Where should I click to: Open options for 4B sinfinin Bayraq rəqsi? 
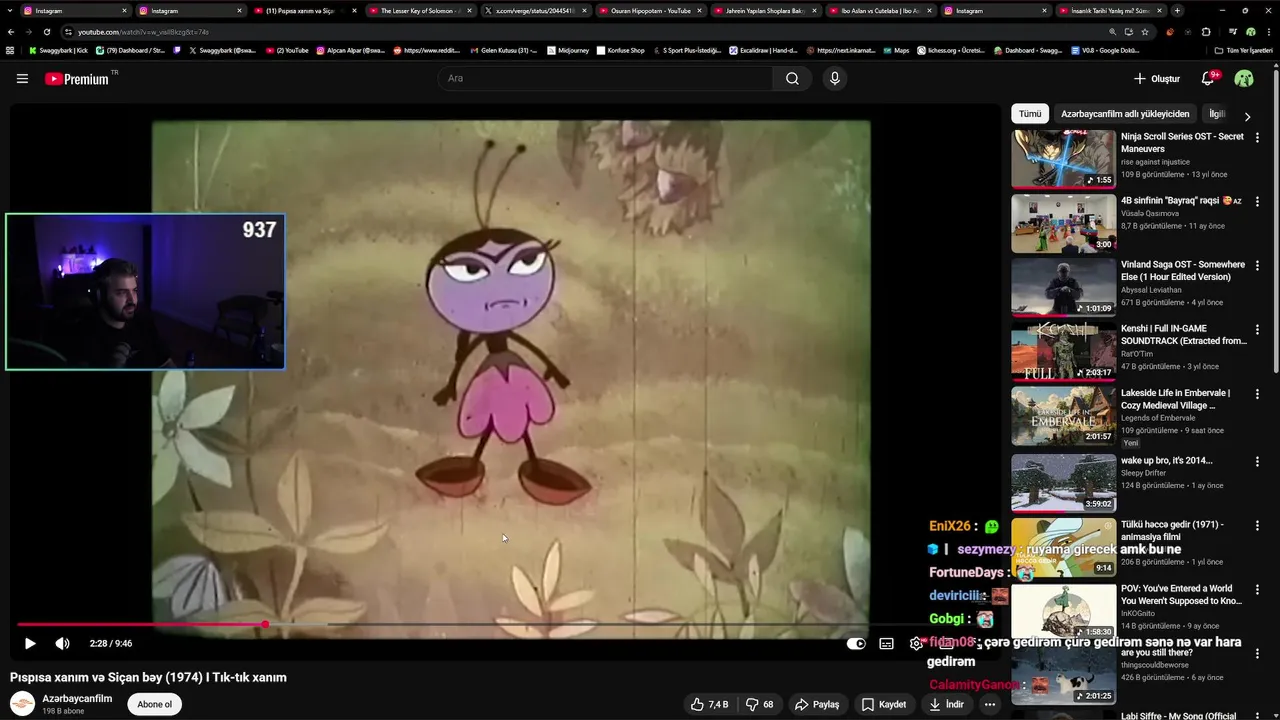tap(1258, 201)
